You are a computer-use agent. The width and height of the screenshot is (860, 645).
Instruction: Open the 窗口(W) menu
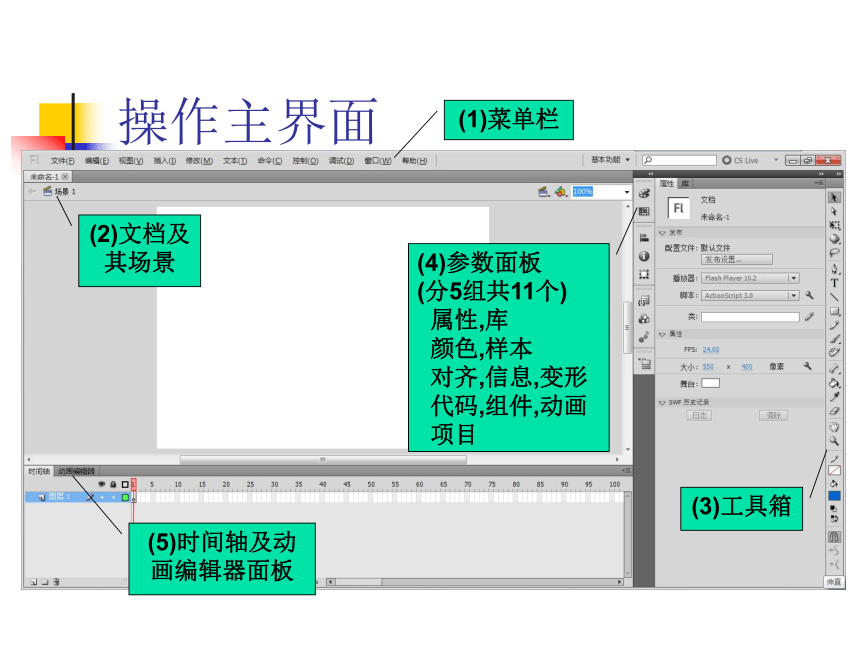point(378,161)
